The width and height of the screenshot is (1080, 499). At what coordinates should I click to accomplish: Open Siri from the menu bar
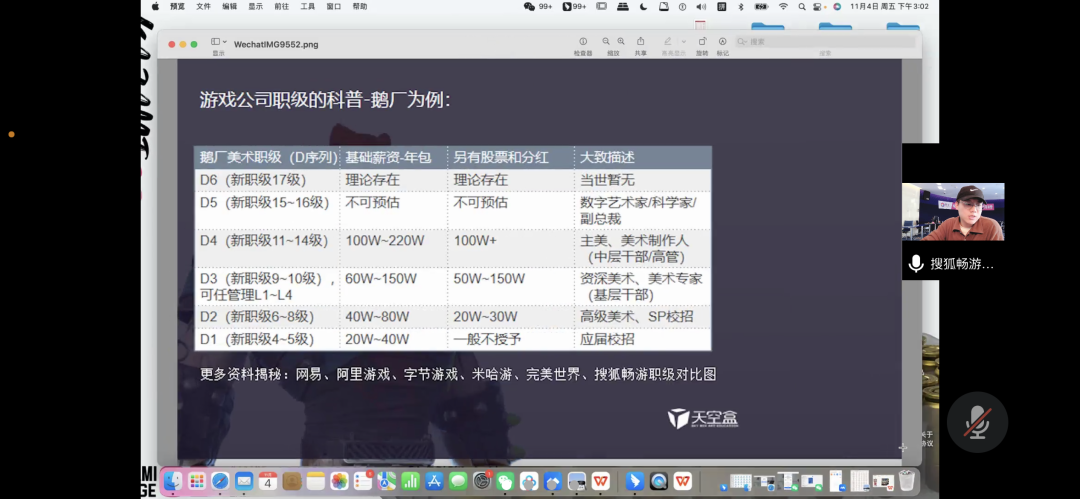tap(837, 6)
